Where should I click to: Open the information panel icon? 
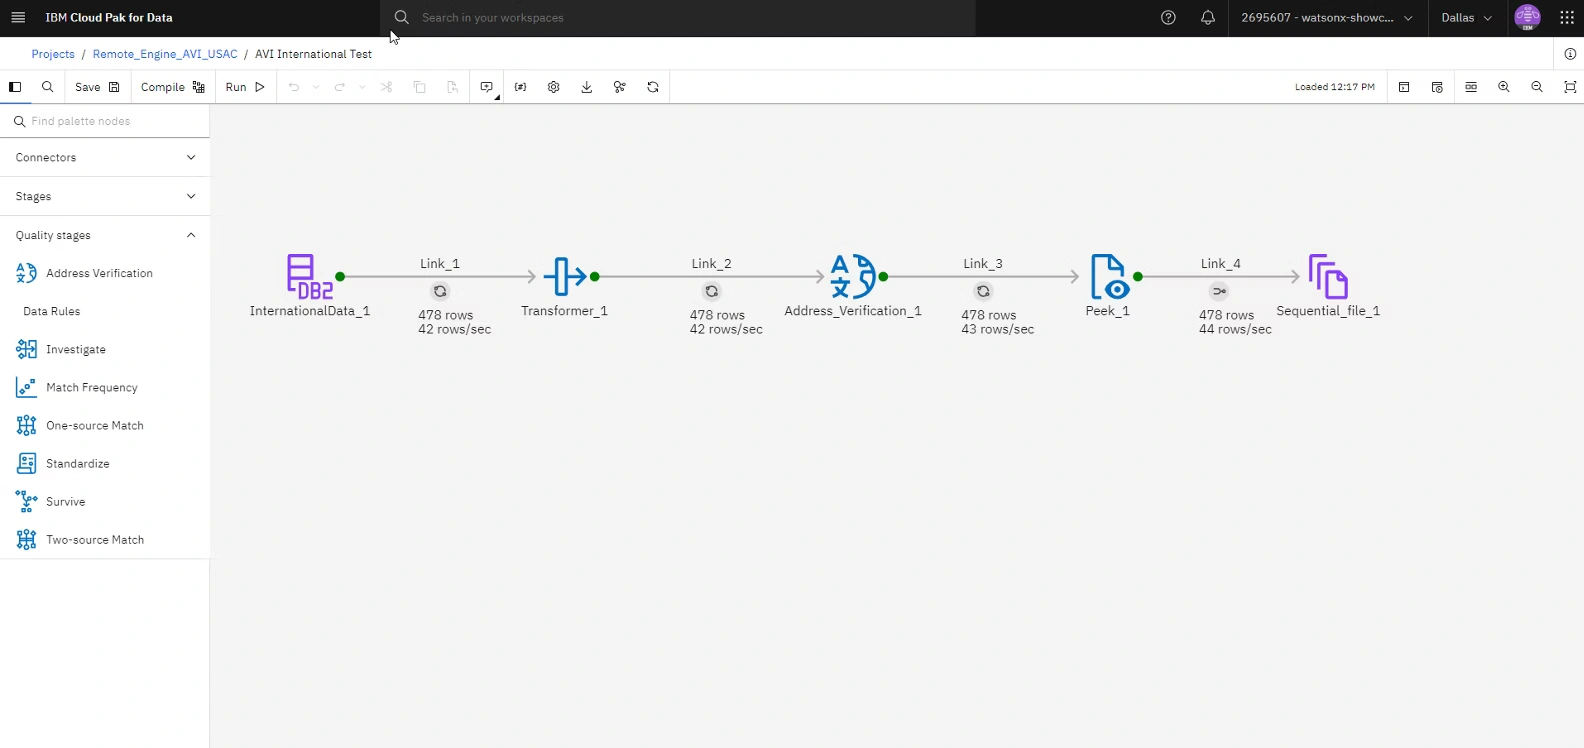[x=1570, y=54]
